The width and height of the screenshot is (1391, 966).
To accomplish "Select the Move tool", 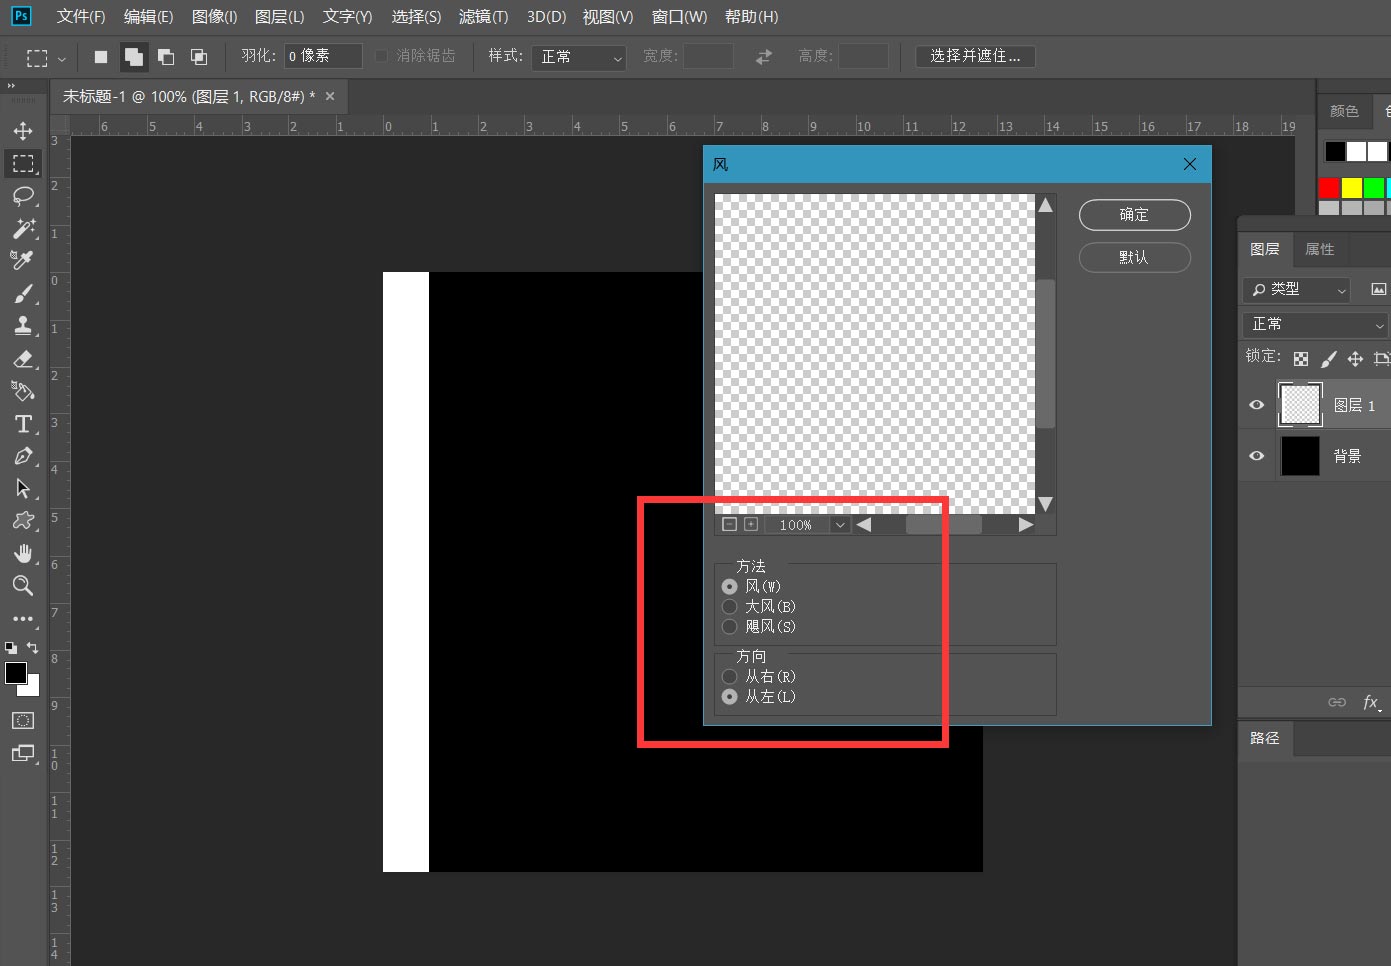I will (x=23, y=131).
